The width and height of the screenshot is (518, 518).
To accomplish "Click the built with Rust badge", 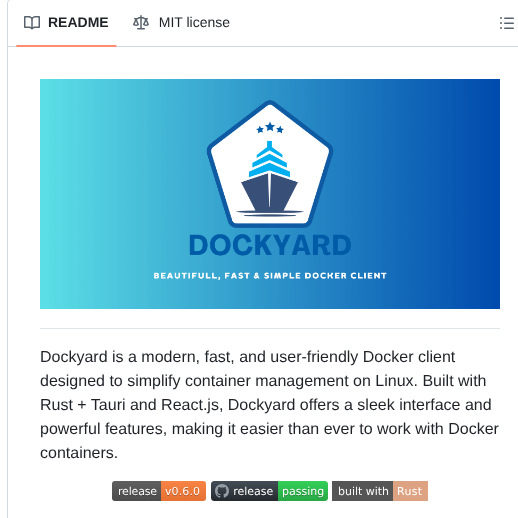I will pos(380,491).
